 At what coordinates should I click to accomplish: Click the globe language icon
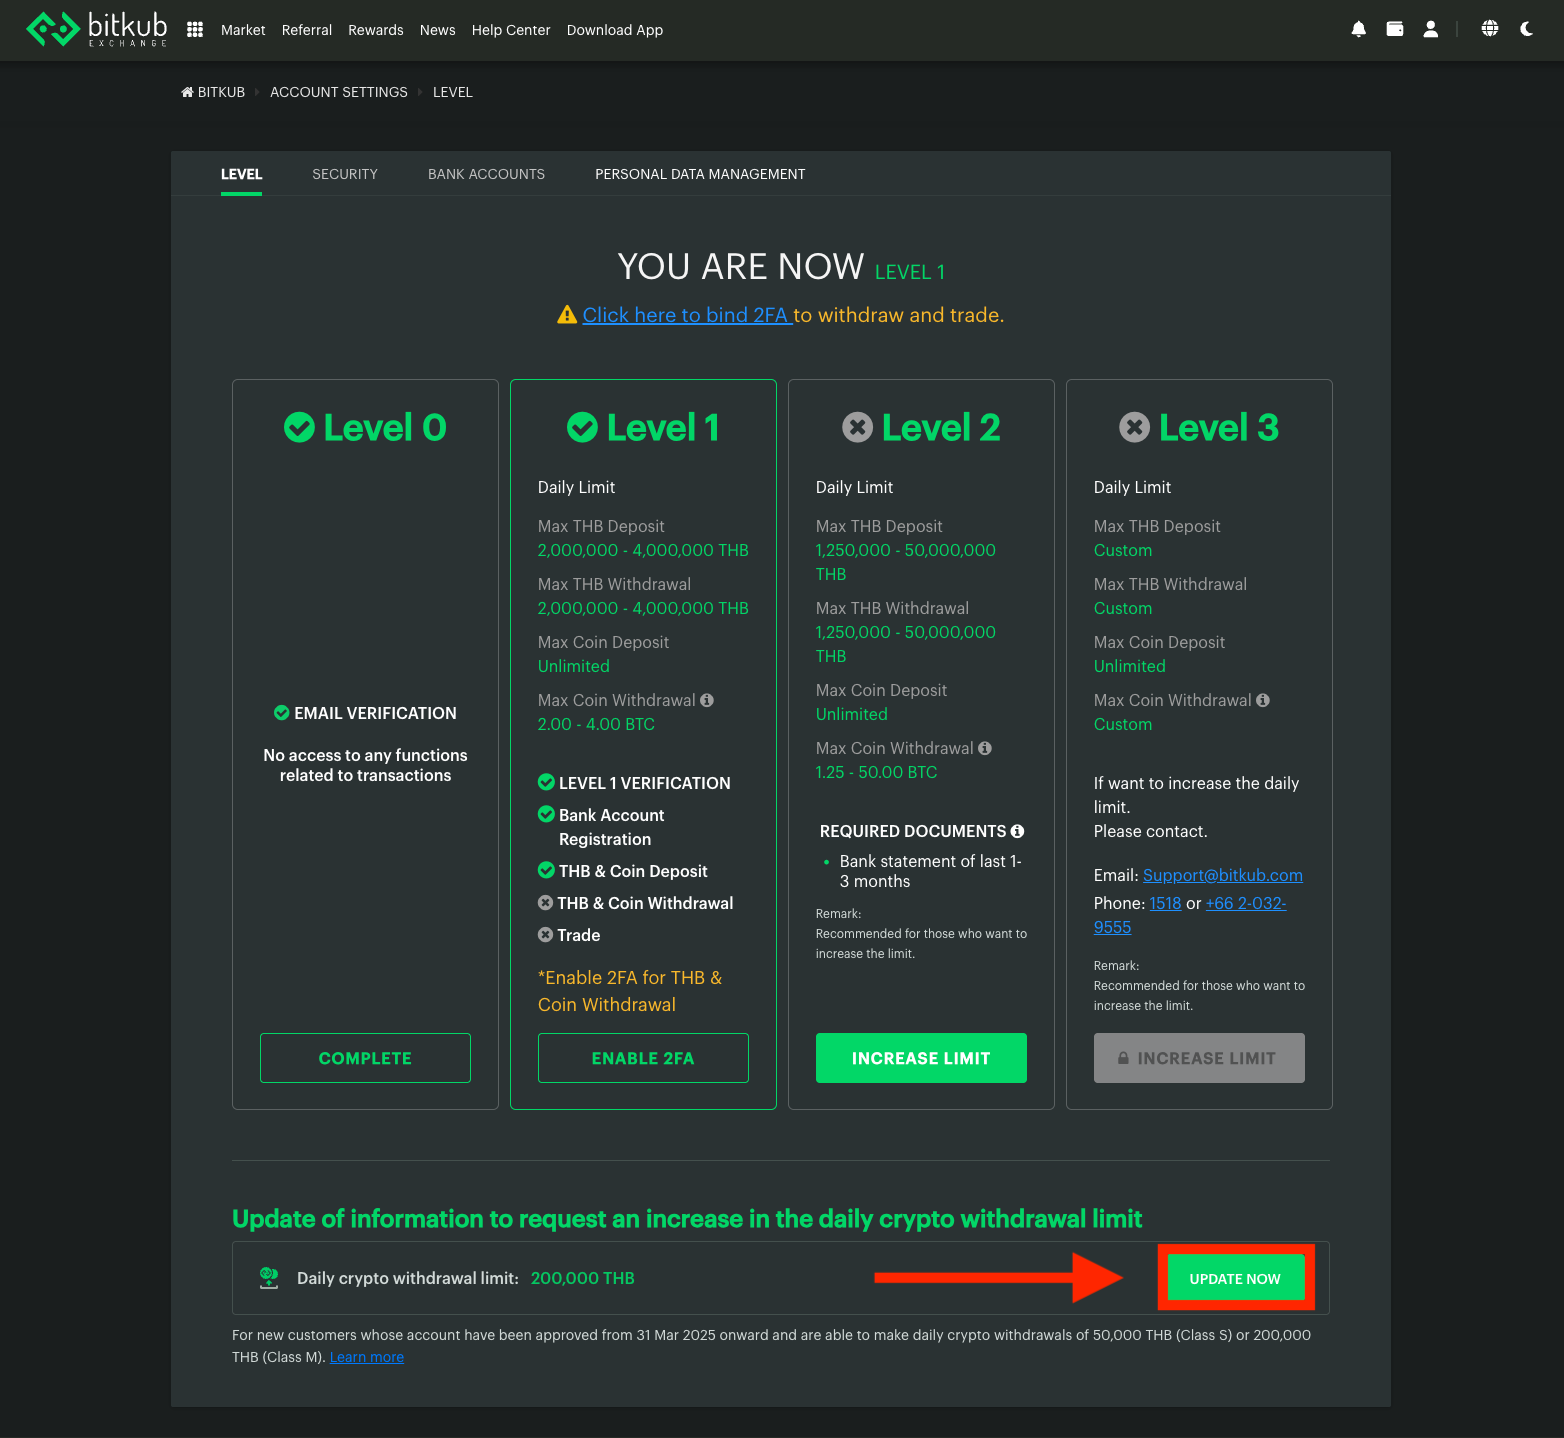1490,29
